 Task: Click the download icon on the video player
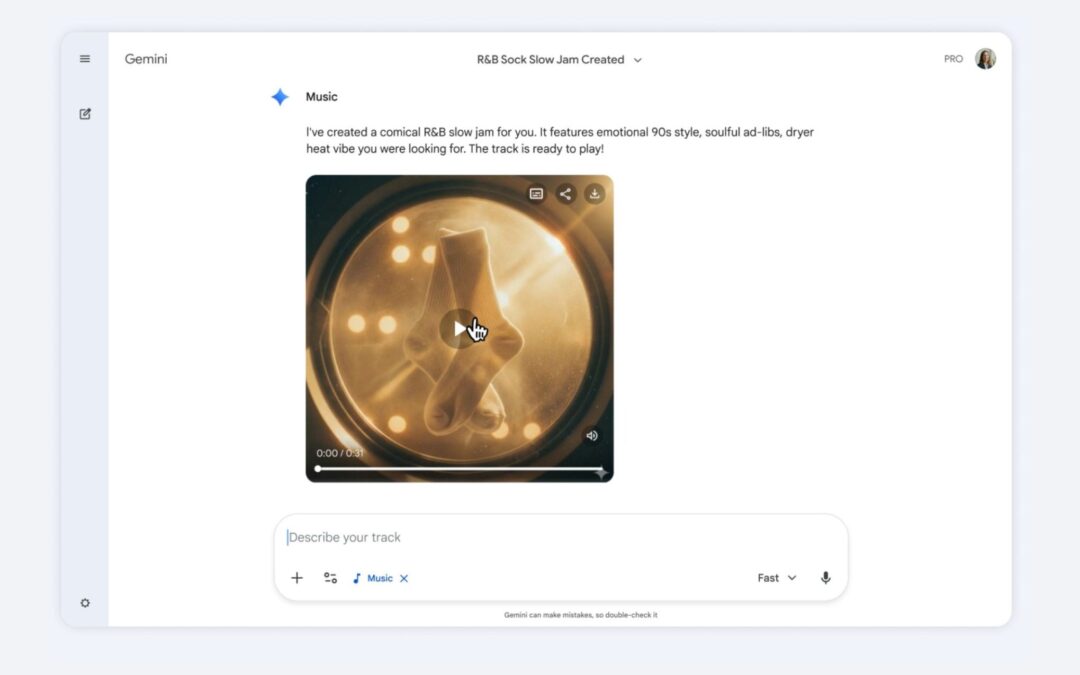click(594, 194)
